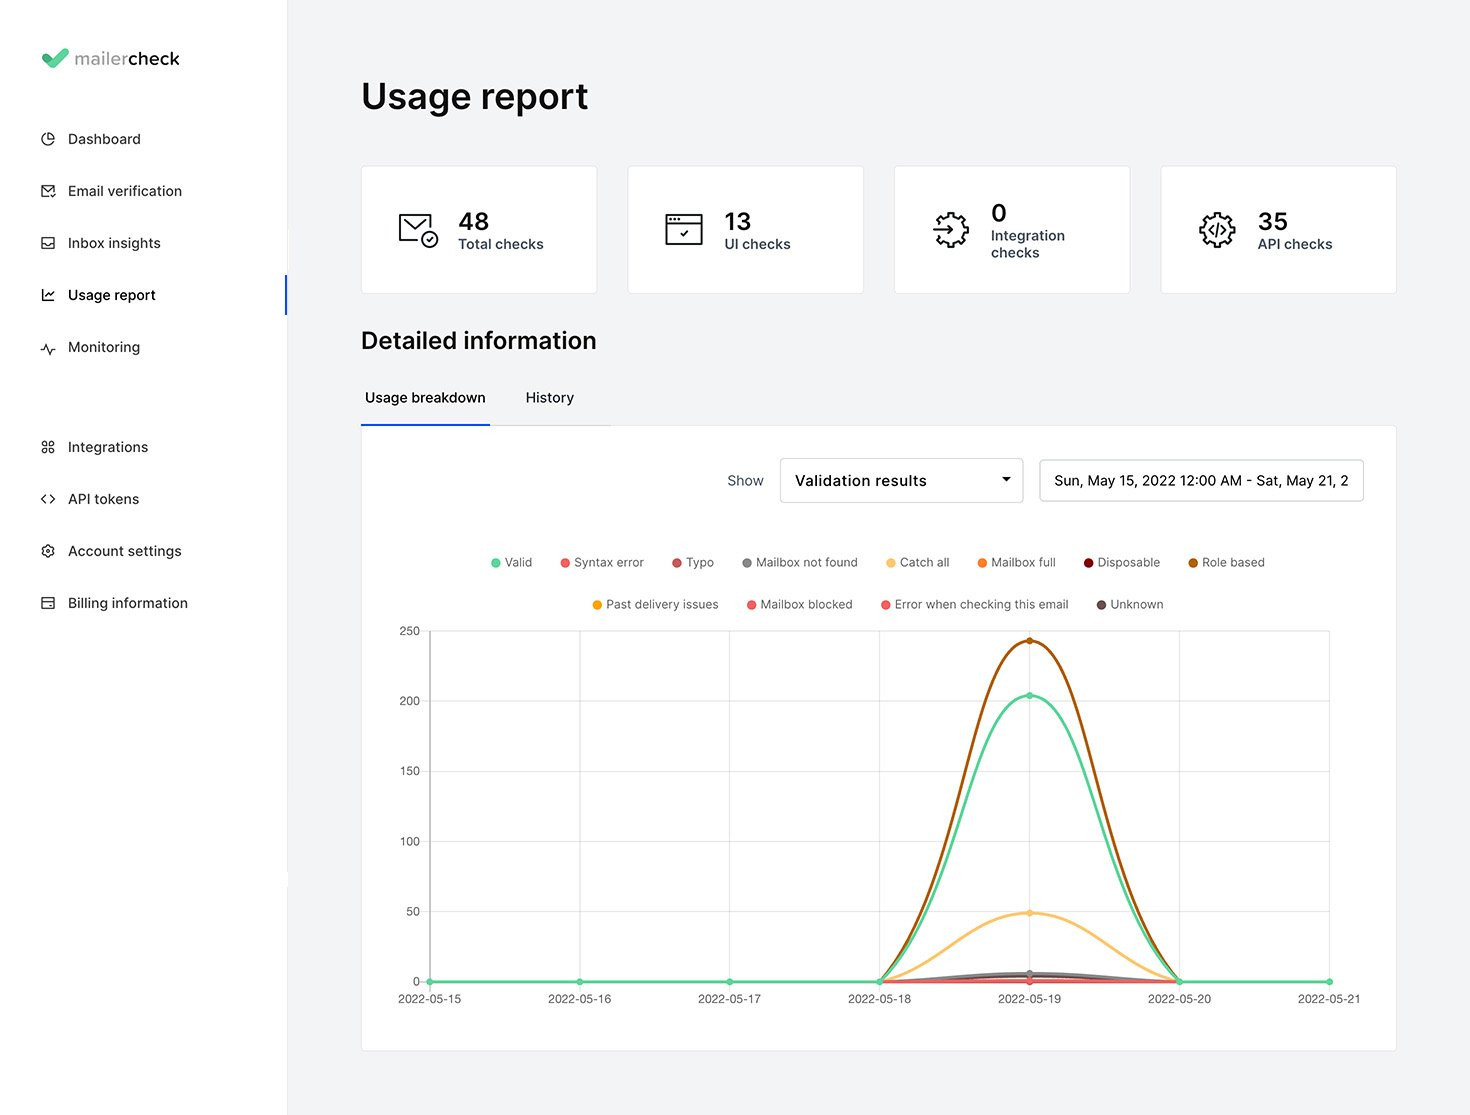Click the API tokens code brackets icon
This screenshot has width=1470, height=1115.
tap(48, 499)
